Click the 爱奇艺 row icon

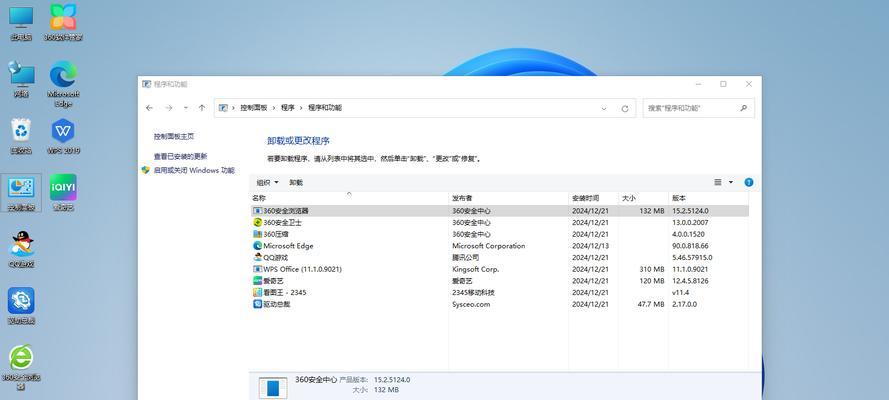tap(257, 281)
